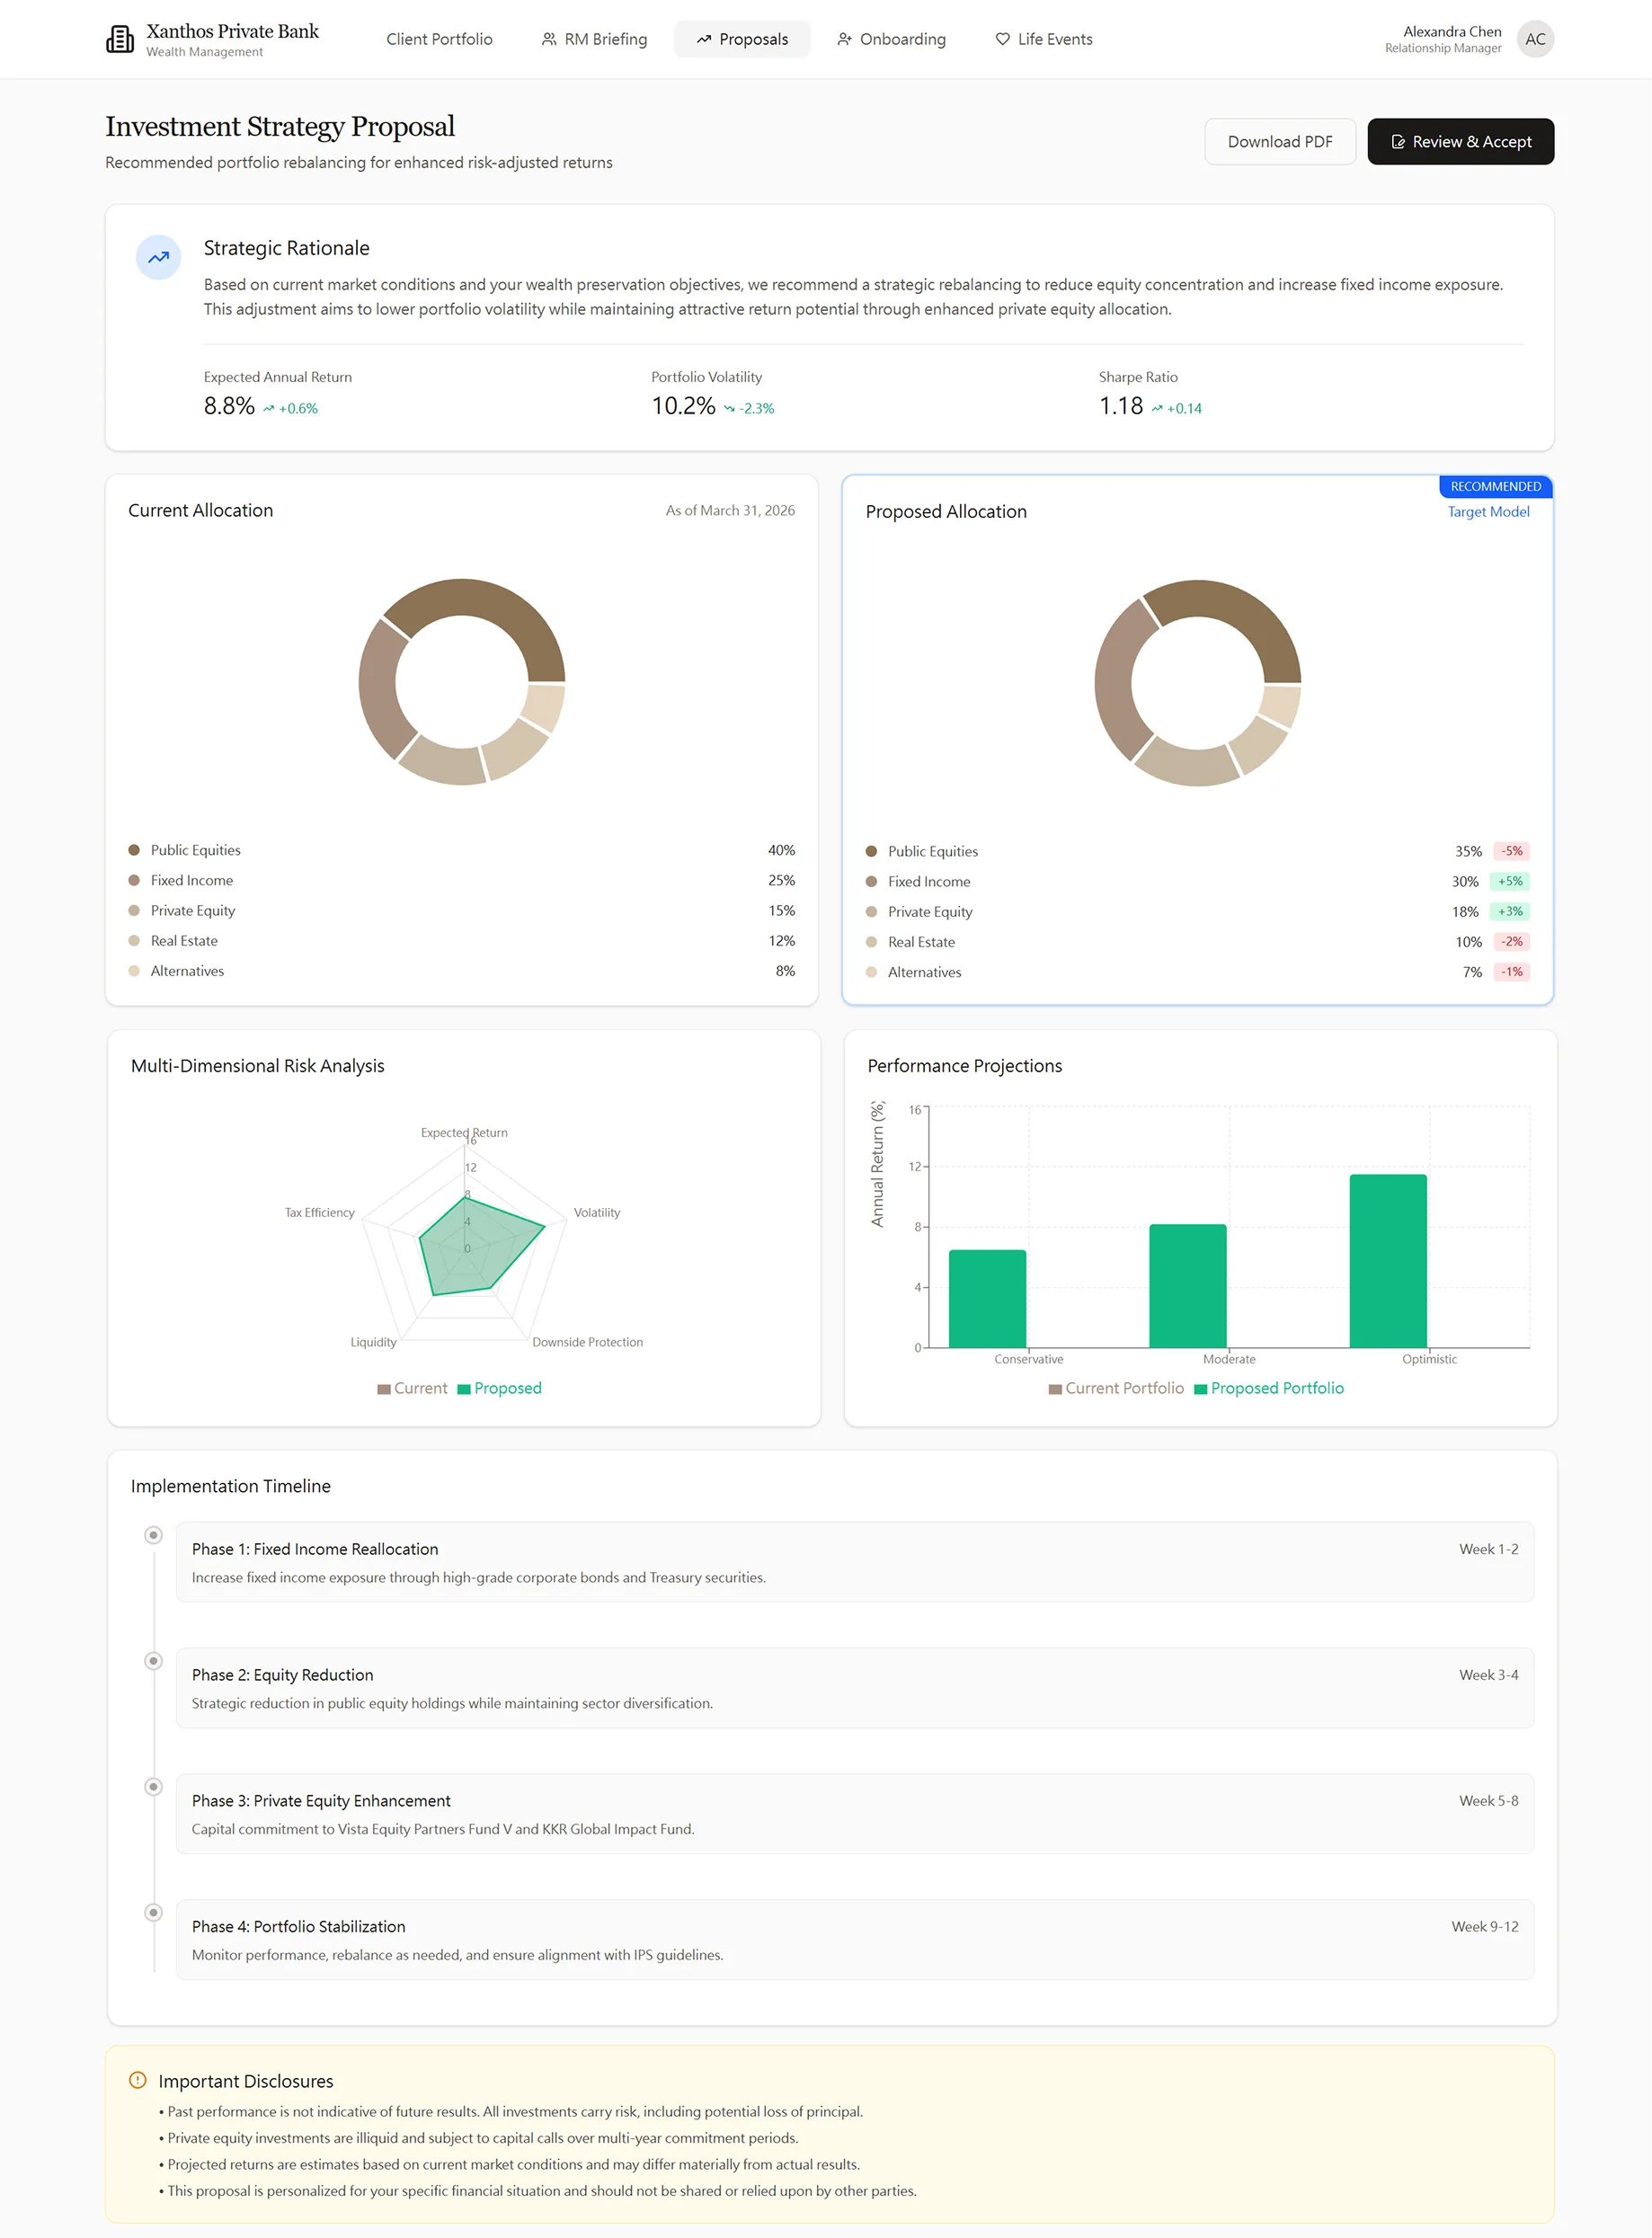Select the Phase 1 timeline marker
Viewport: 1652px width, 2238px height.
153,1535
